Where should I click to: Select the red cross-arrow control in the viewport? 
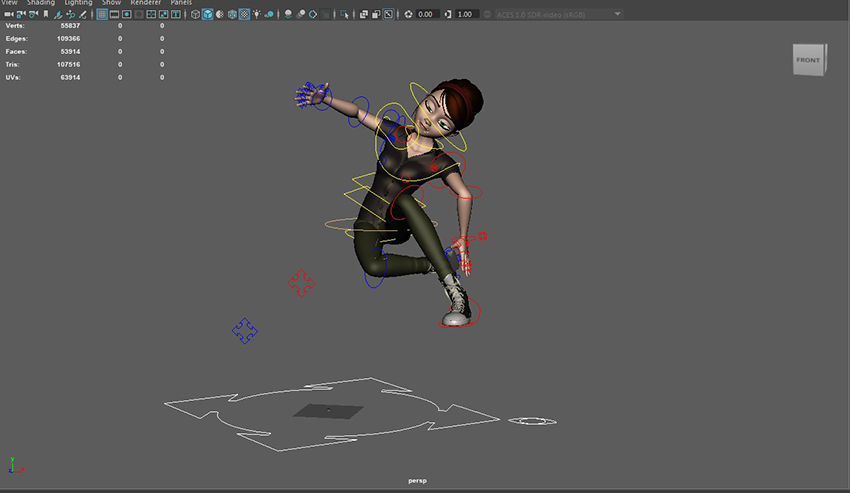point(301,283)
